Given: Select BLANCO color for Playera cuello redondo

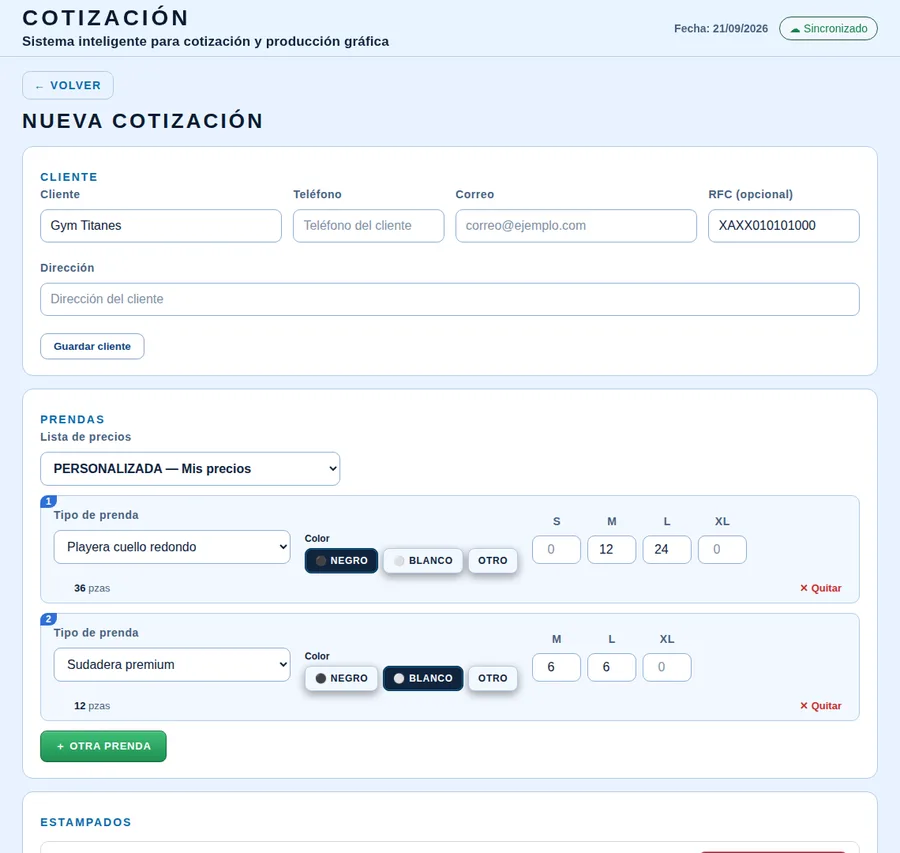Looking at the screenshot, I should tap(423, 561).
